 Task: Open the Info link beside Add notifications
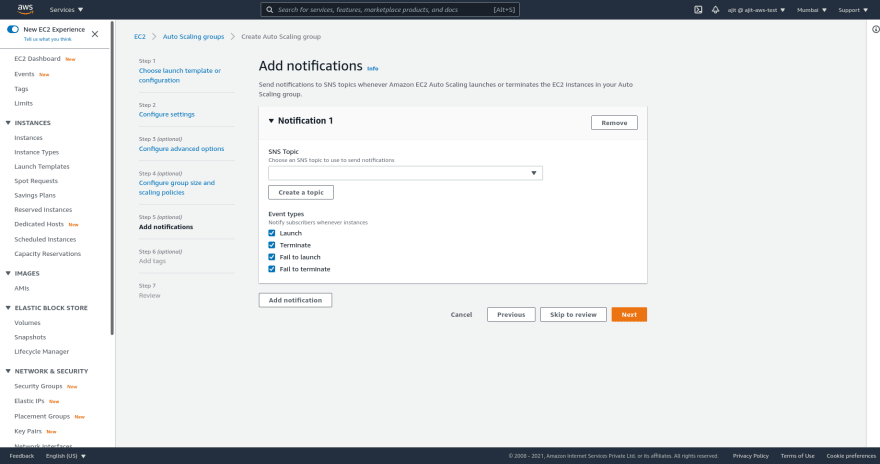click(373, 68)
